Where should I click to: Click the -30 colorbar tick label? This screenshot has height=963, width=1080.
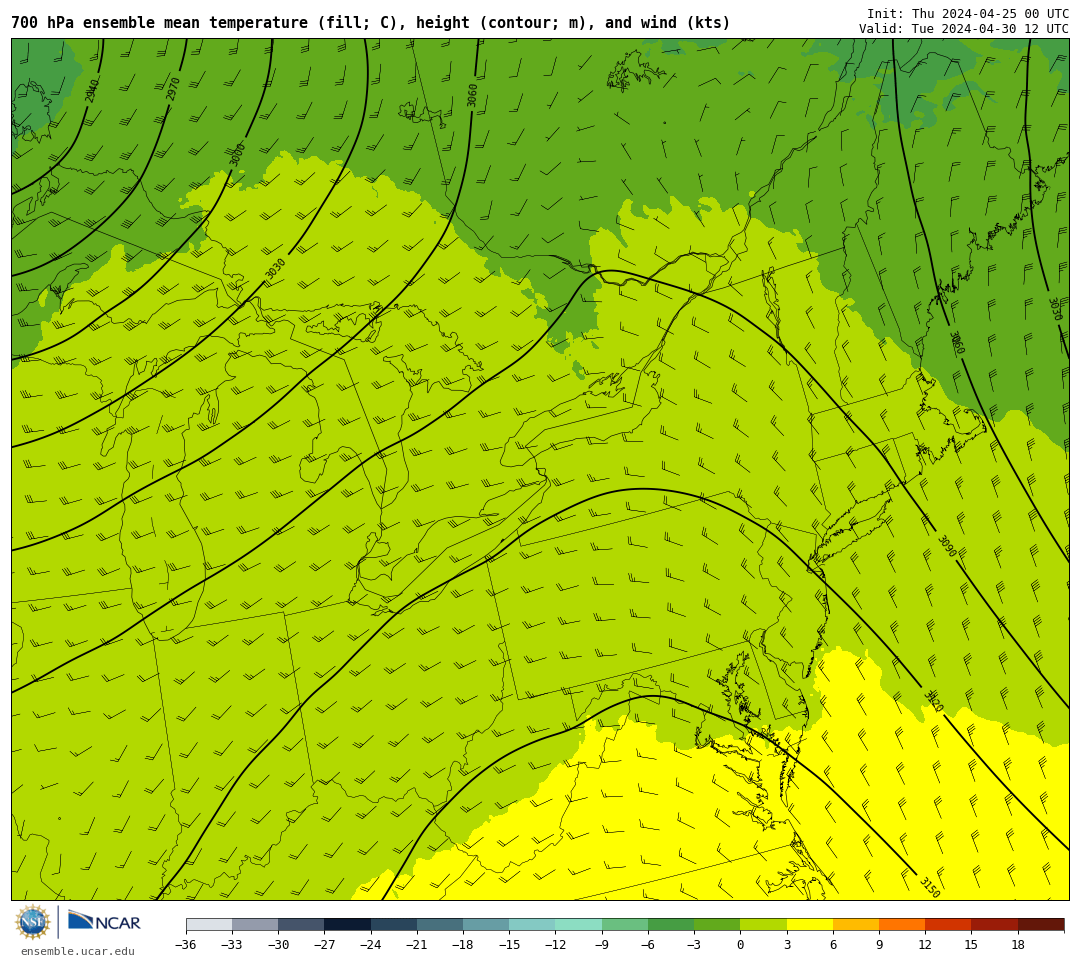click(x=278, y=944)
